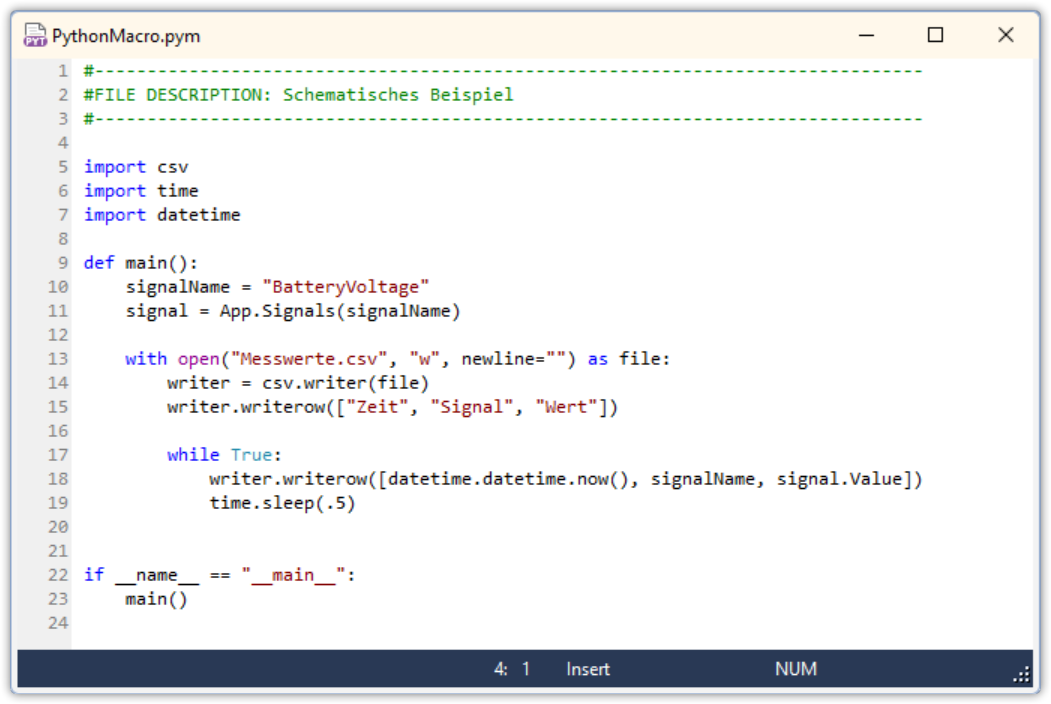Screen dimensions: 1051x704
Task: Click the 'main()' call on line 23
Action: coord(156,599)
